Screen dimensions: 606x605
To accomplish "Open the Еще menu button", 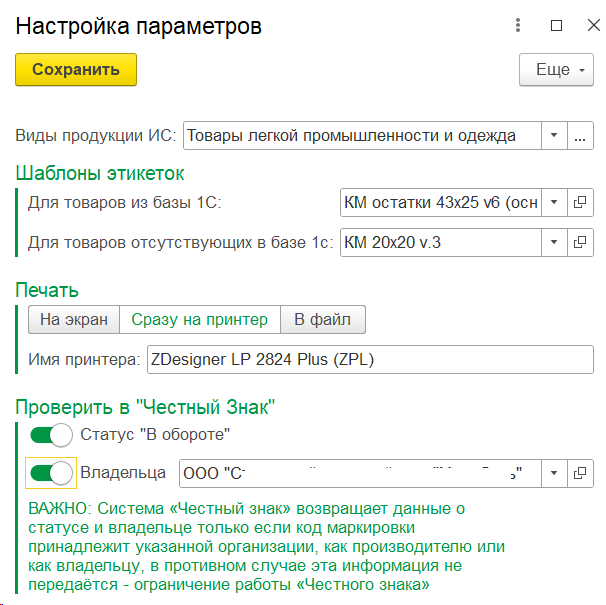I will click(558, 70).
